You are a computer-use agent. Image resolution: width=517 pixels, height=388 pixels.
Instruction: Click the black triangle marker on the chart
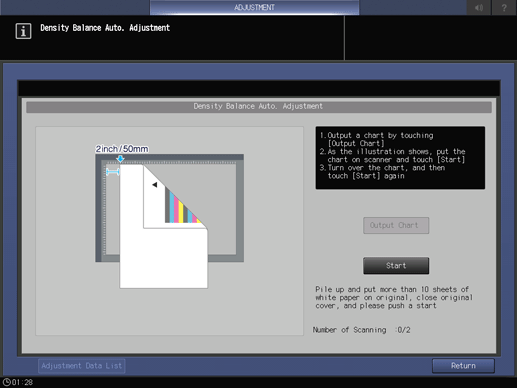(154, 185)
